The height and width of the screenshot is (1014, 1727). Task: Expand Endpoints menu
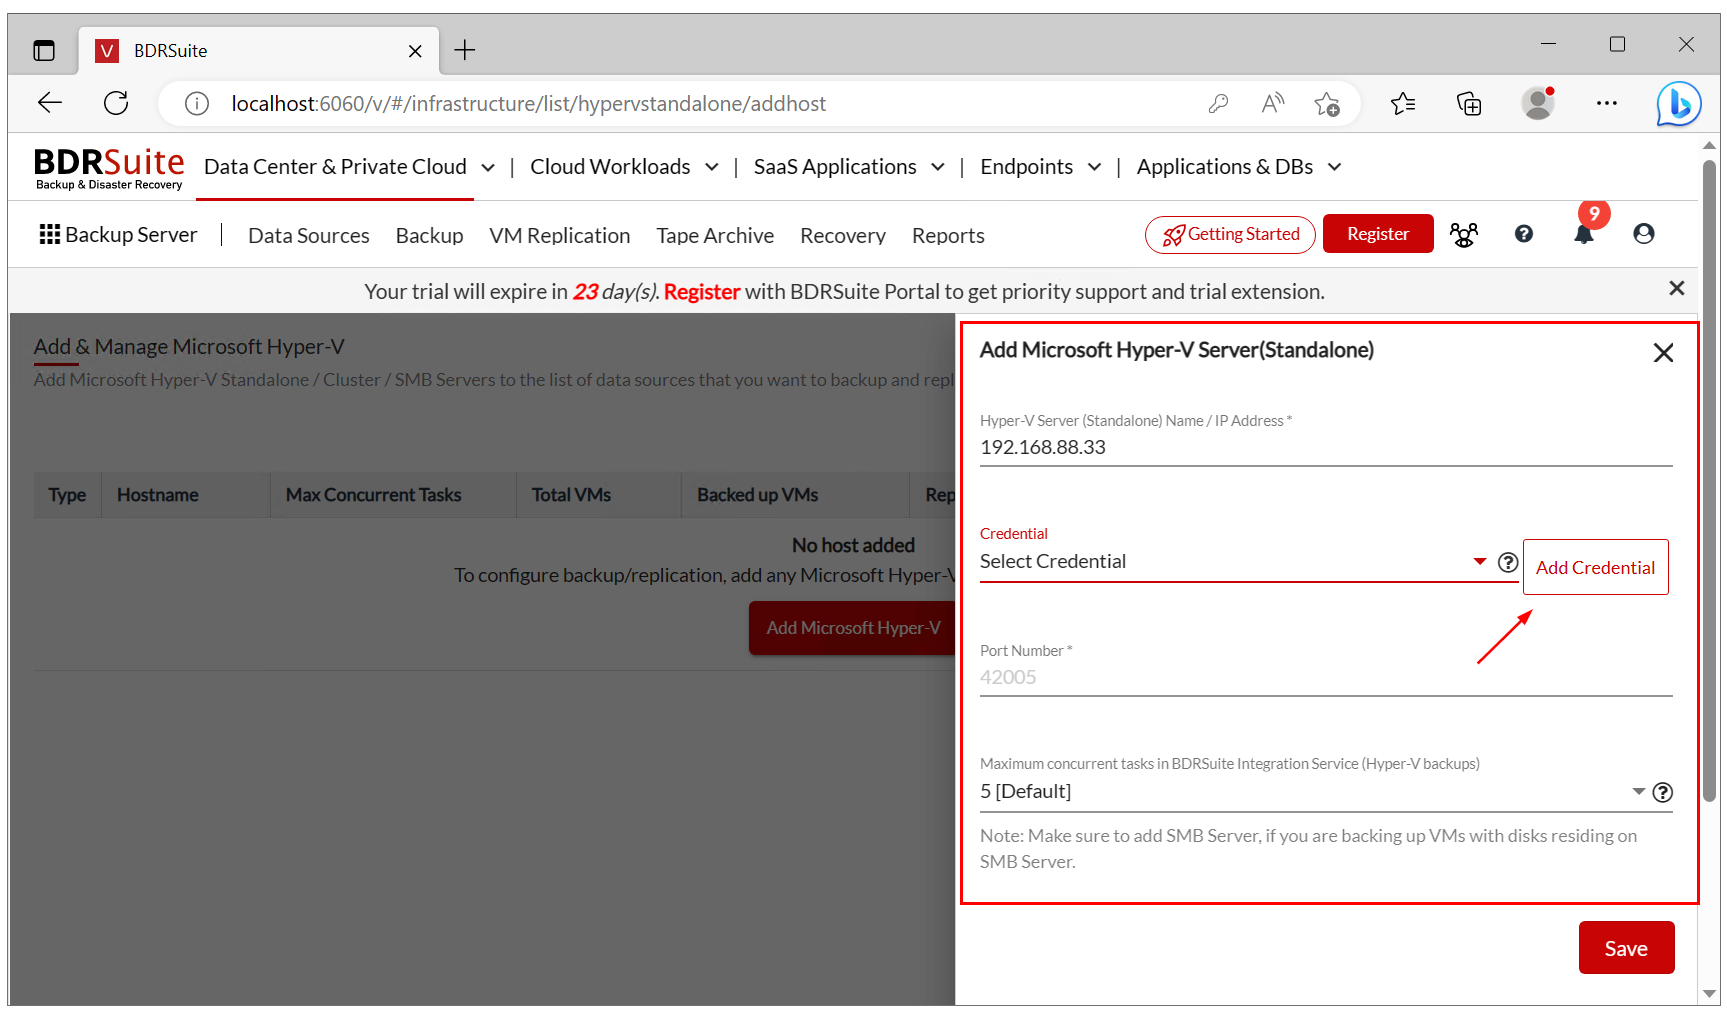(1040, 167)
